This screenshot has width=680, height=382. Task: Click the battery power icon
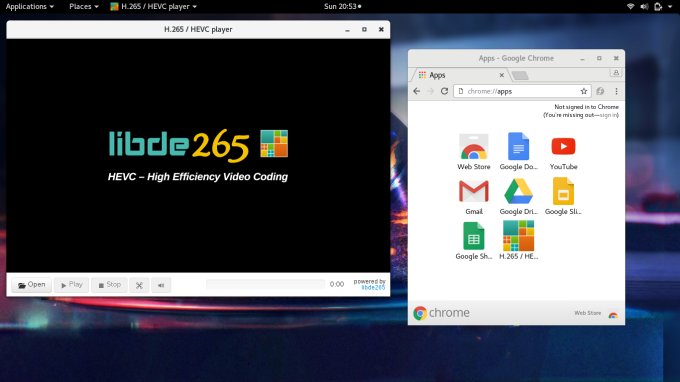tap(658, 7)
